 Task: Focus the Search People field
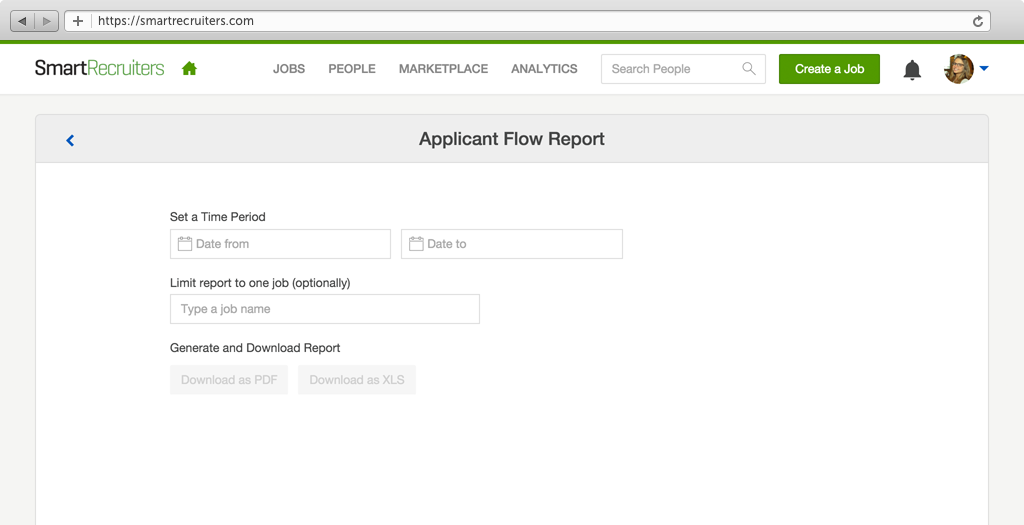(x=683, y=69)
